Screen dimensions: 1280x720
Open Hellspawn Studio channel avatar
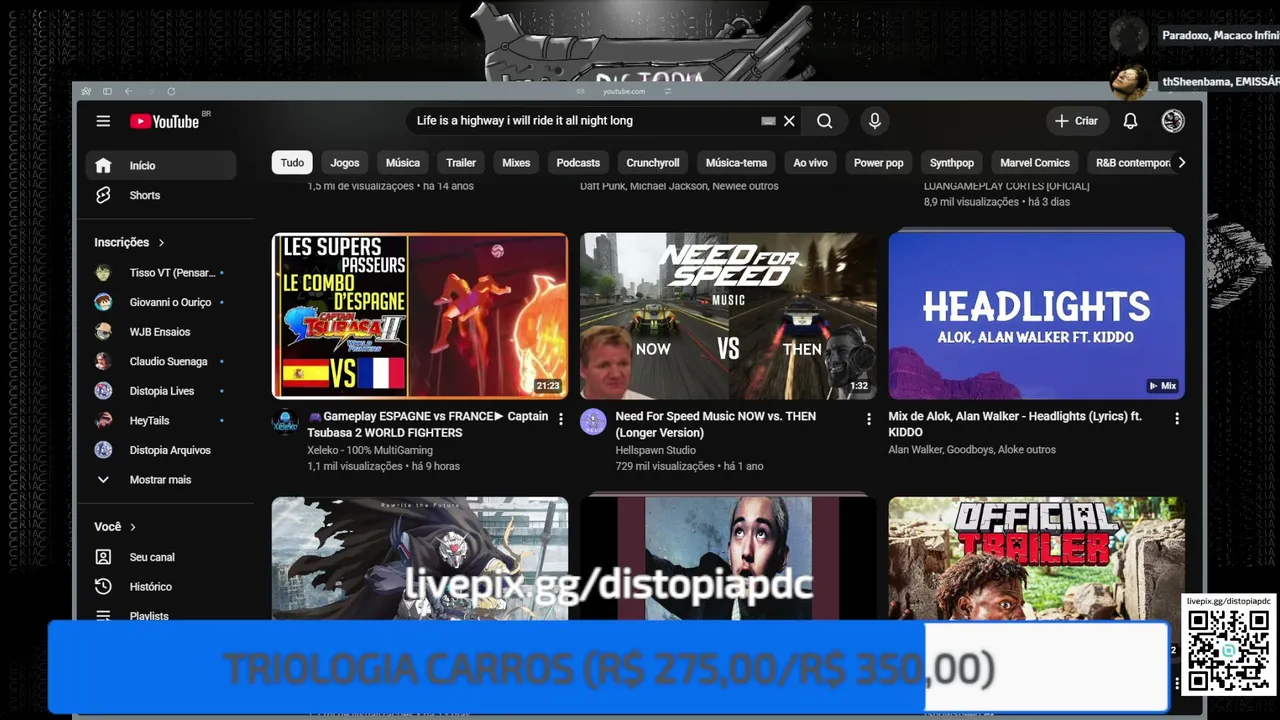(593, 422)
